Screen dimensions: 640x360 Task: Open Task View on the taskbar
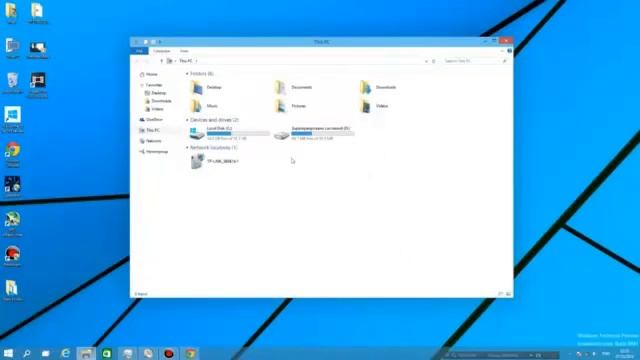pyautogui.click(x=46, y=353)
